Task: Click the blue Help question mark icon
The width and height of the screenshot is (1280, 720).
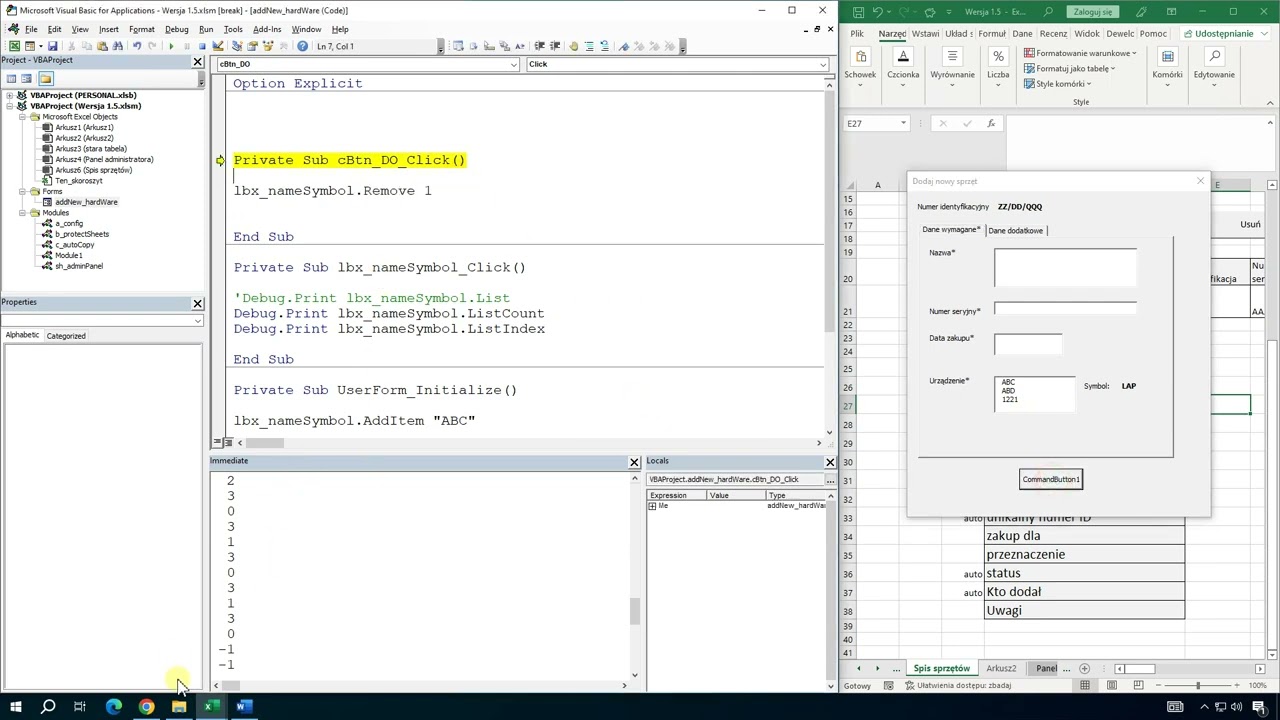Action: coord(302,46)
